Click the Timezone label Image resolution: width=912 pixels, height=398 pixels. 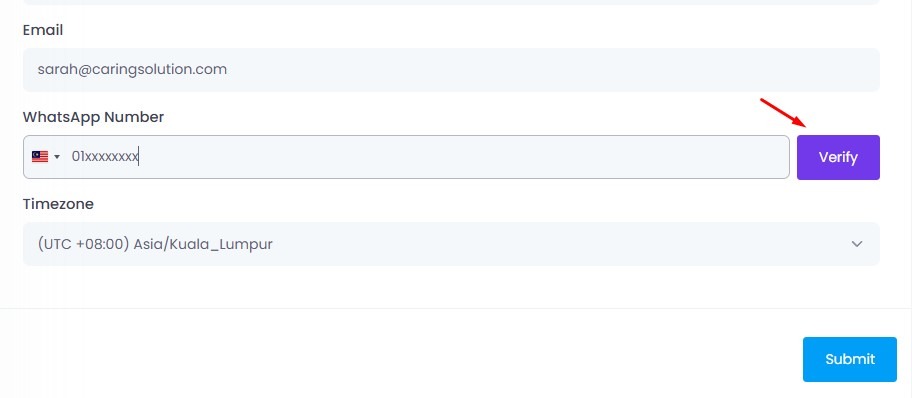[58, 204]
